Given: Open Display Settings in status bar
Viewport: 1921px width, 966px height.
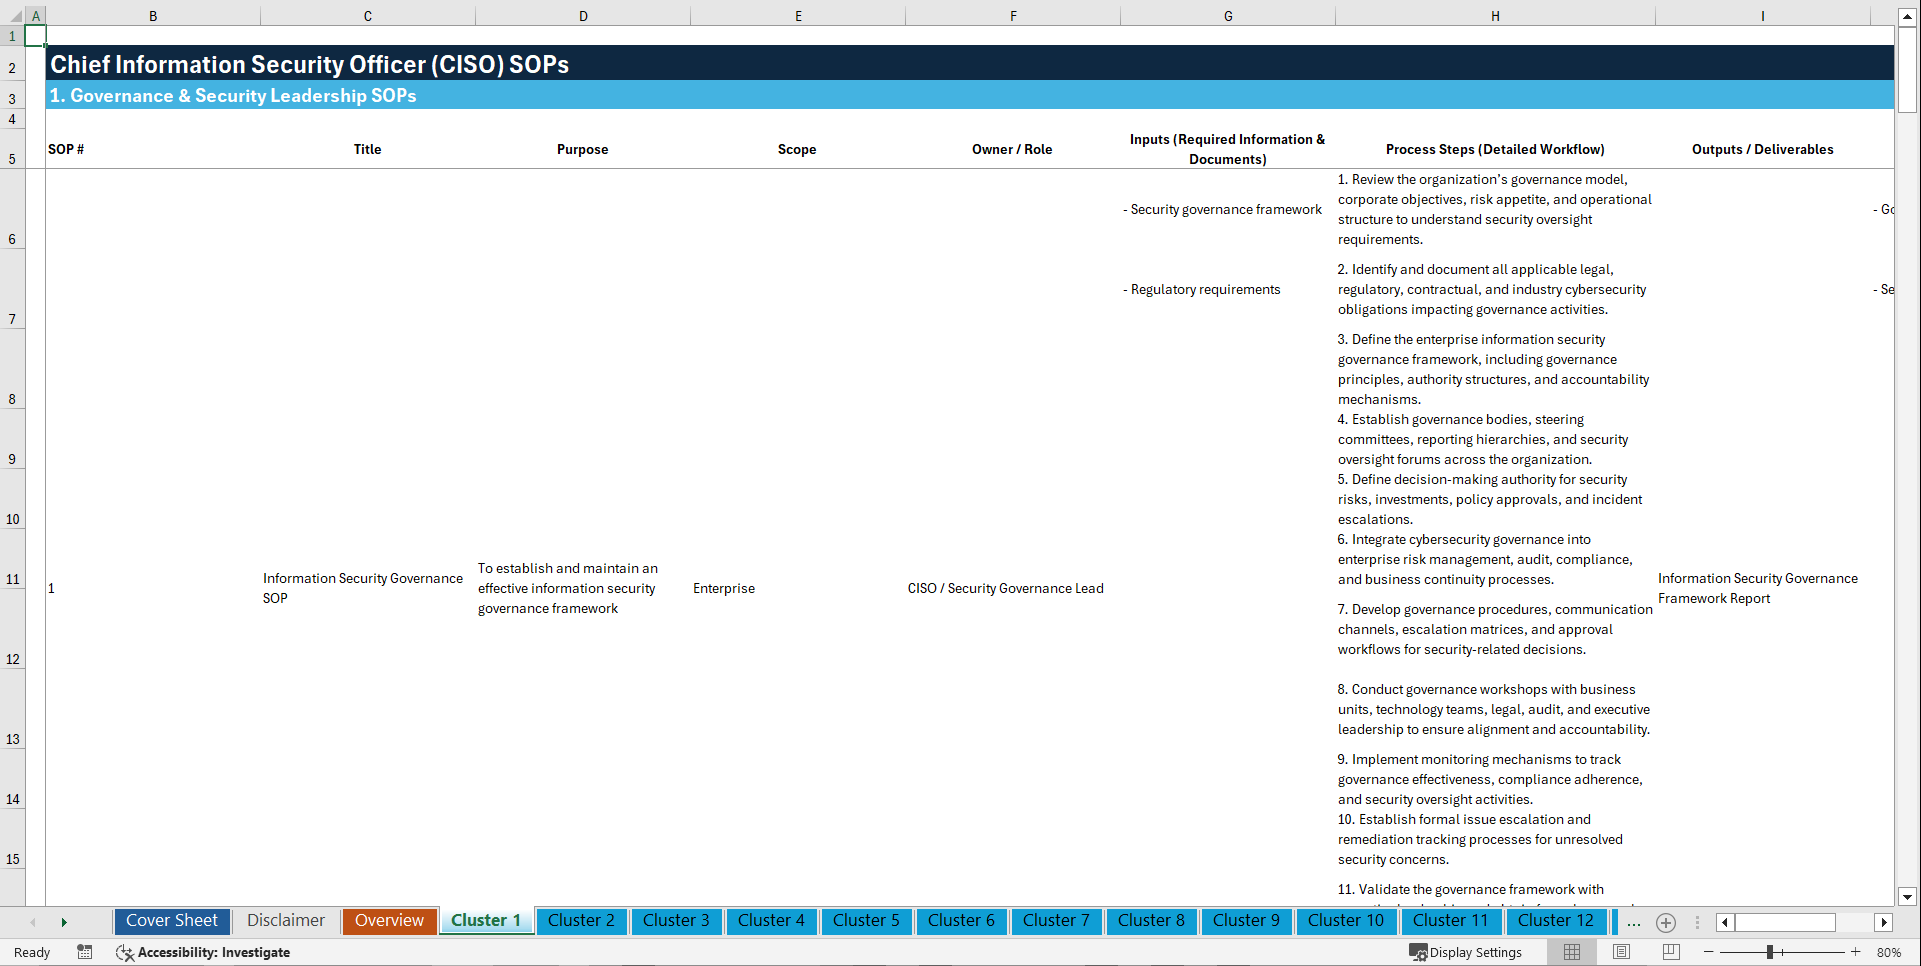Looking at the screenshot, I should [x=1466, y=952].
